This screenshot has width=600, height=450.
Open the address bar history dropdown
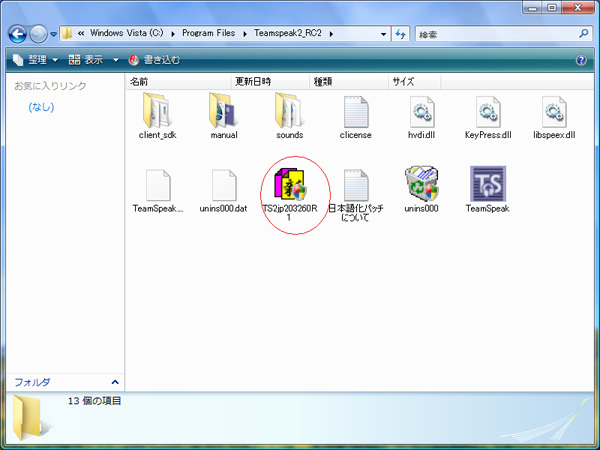(383, 34)
